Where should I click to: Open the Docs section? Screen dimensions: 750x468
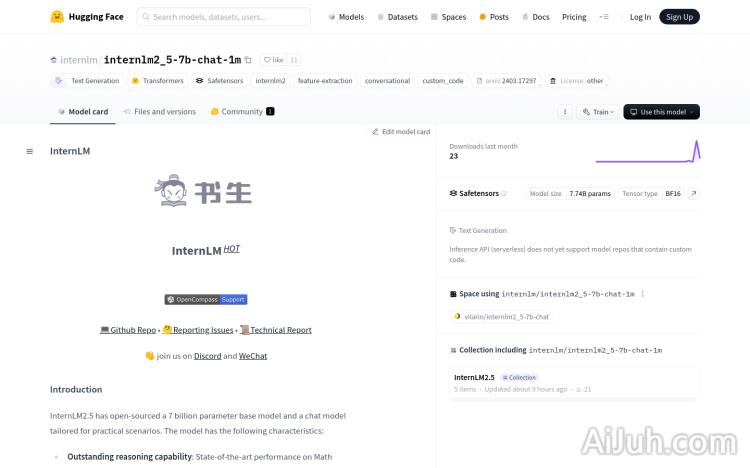(x=536, y=17)
